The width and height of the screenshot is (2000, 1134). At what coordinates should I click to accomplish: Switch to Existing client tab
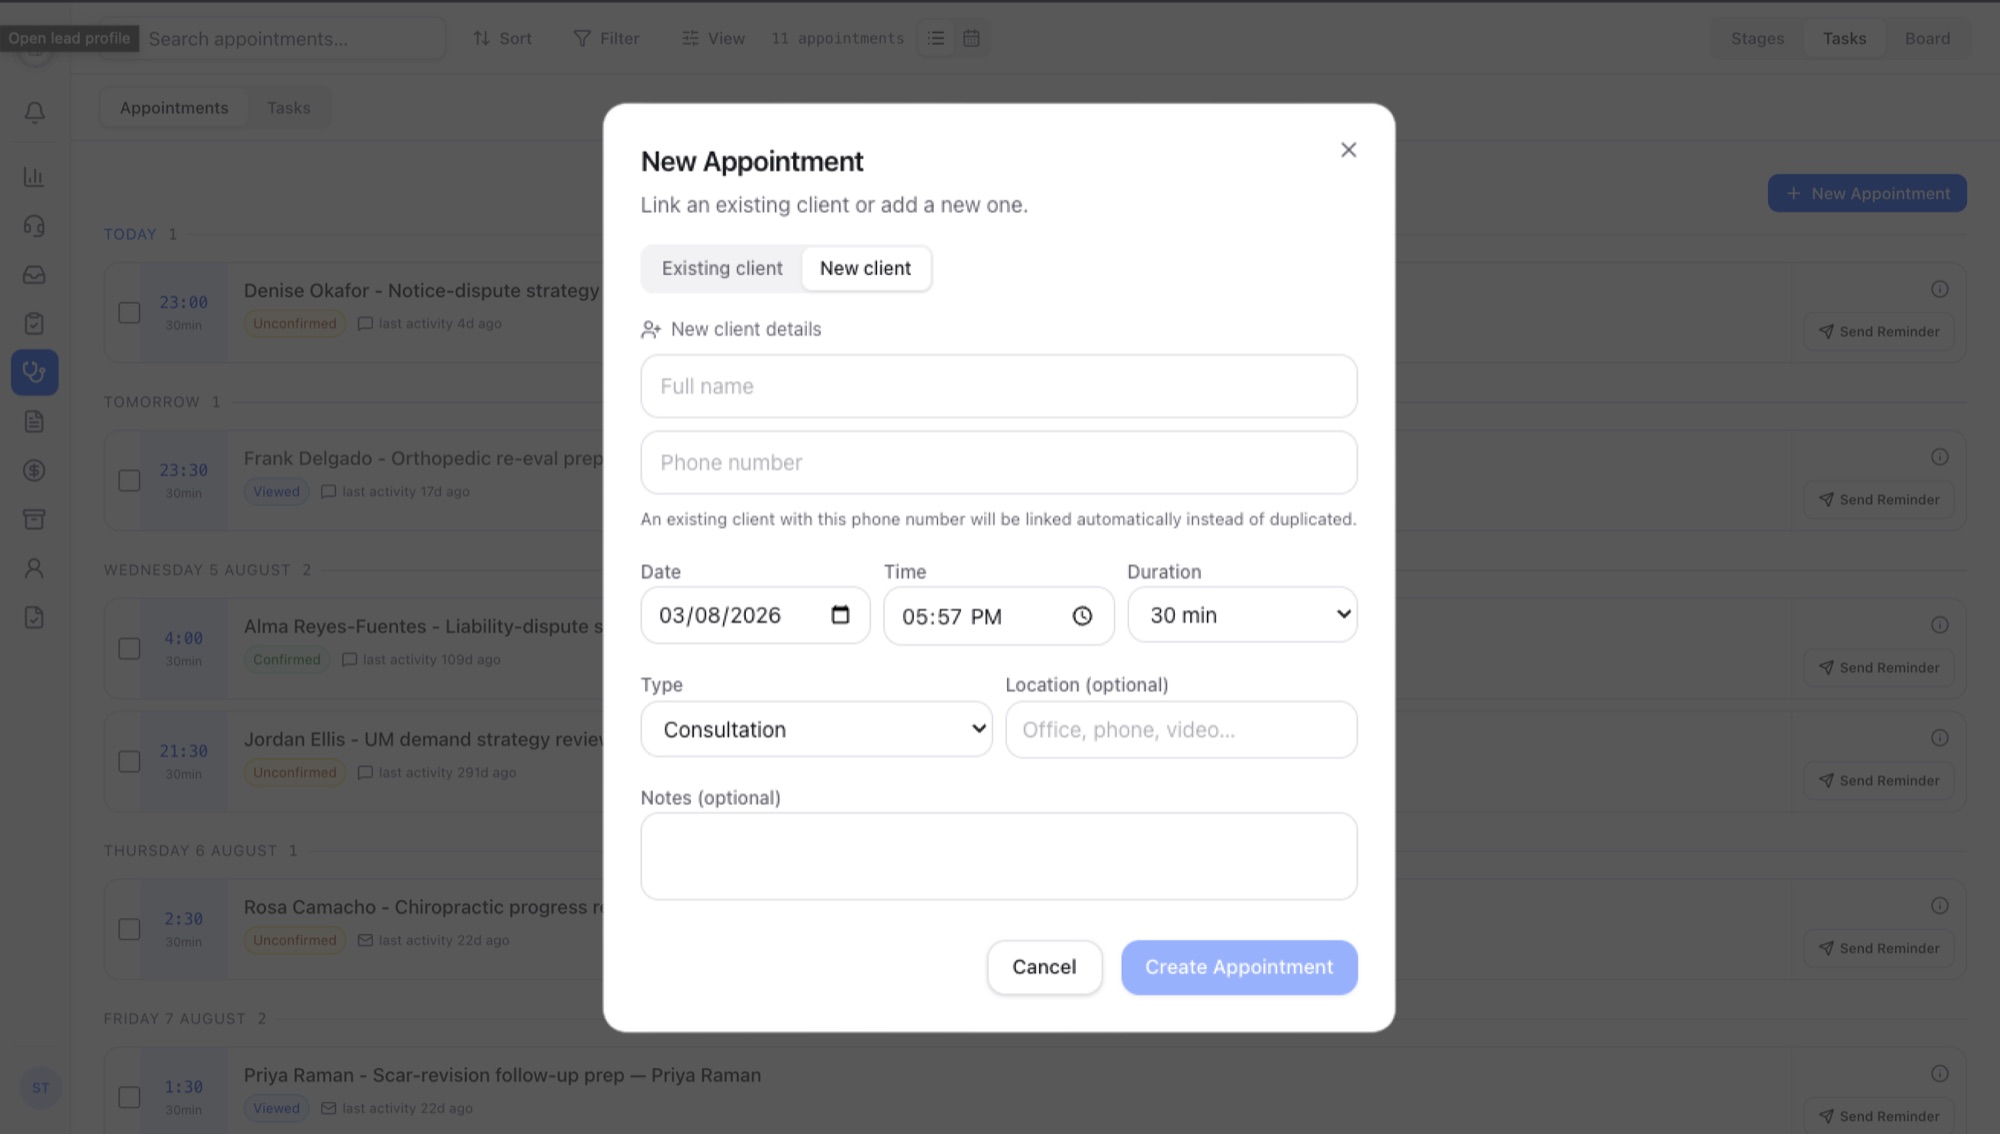tap(722, 268)
